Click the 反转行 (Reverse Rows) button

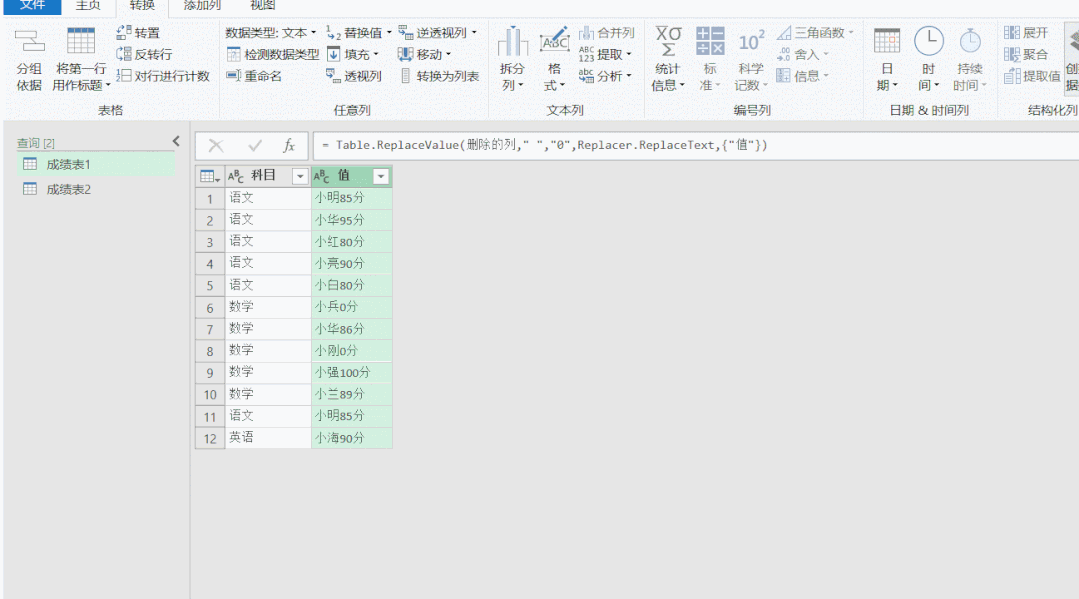145,54
